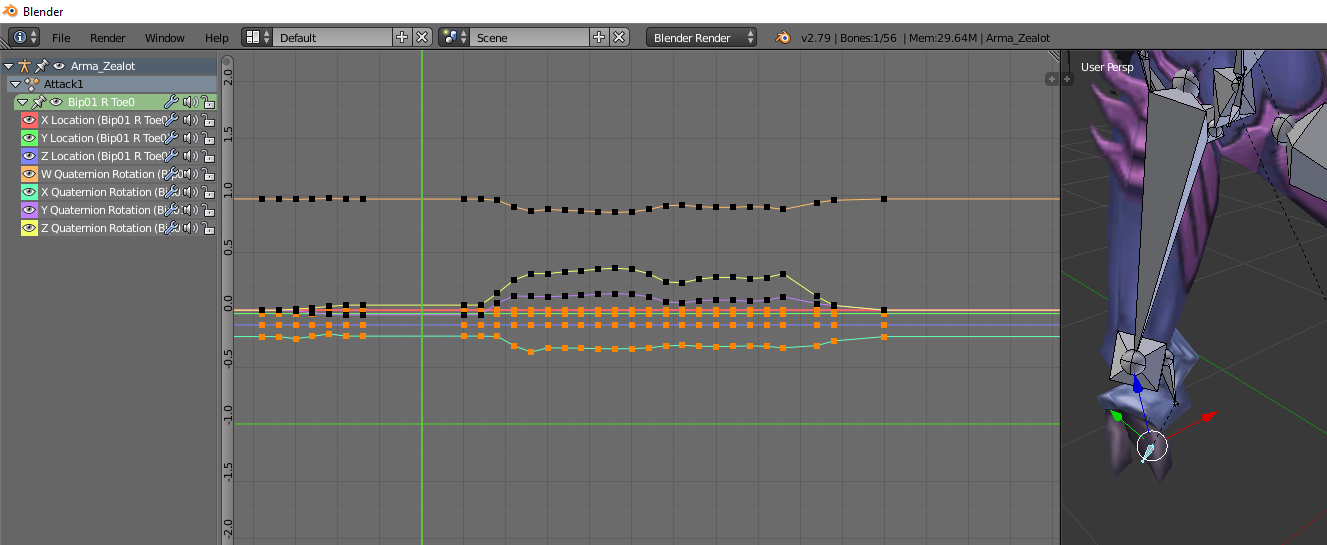
Task: Hide the X Location curve
Action: 29,120
